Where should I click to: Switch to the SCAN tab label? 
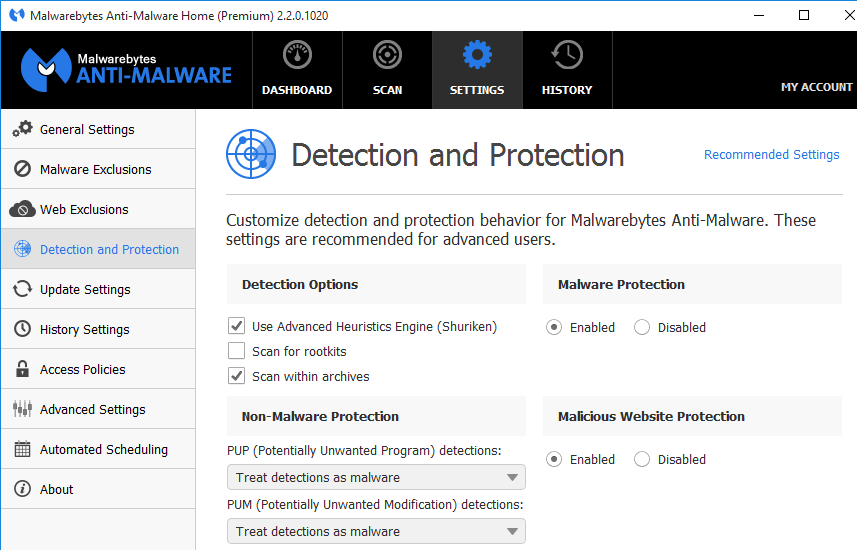[388, 90]
